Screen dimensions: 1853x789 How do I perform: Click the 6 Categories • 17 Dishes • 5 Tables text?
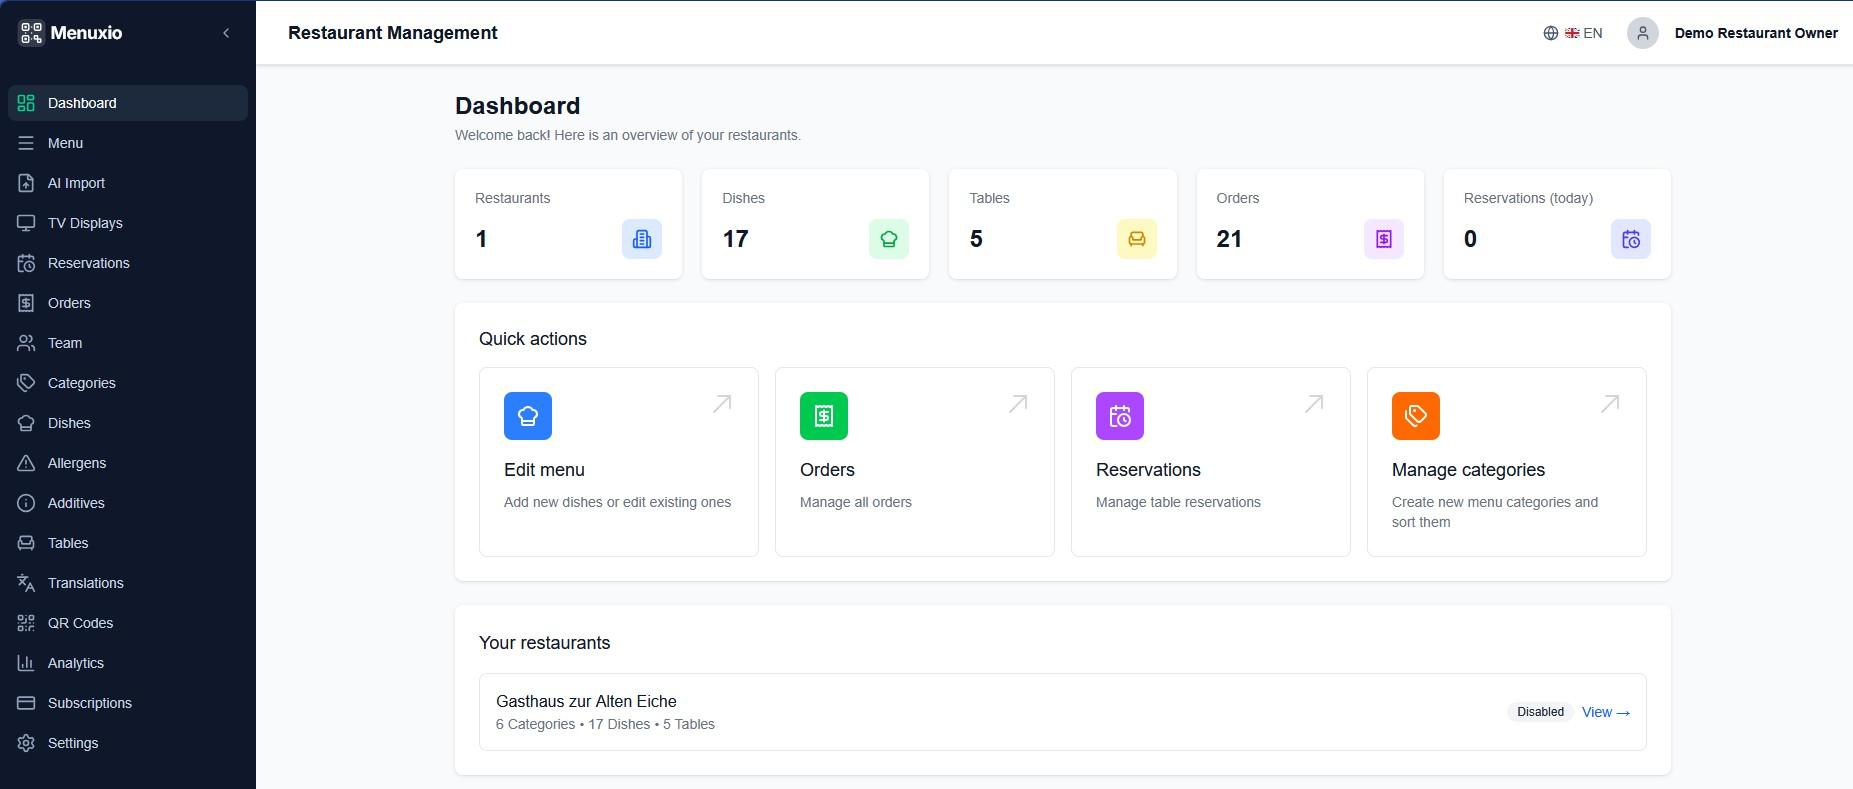pyautogui.click(x=605, y=724)
